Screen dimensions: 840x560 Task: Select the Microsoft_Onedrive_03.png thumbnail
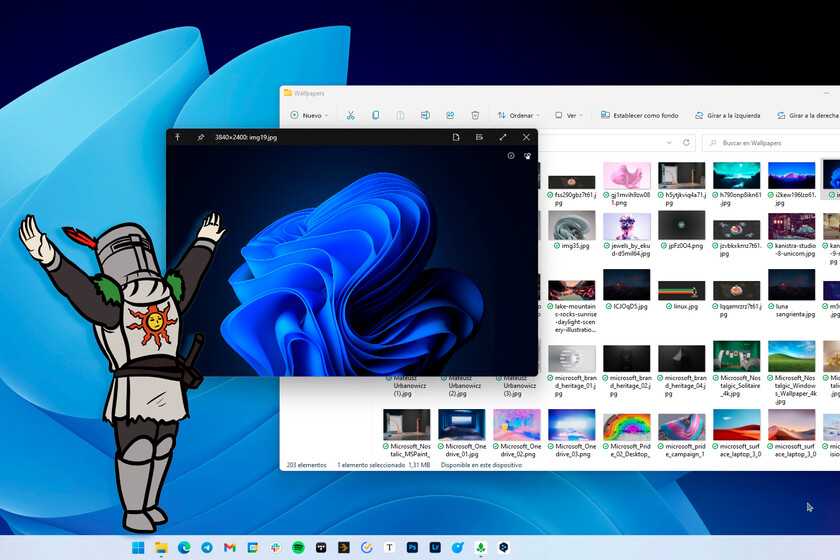pos(572,424)
